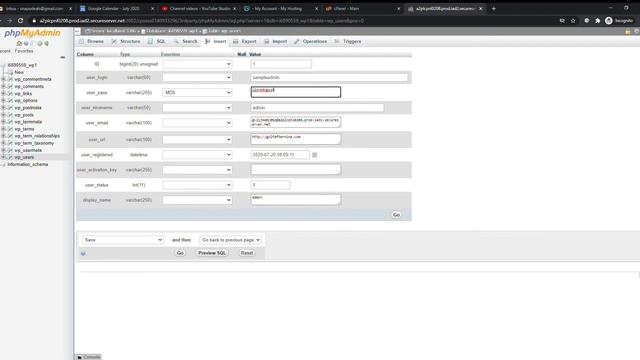Click the navigation settings gear icon in sidebar
This screenshot has height=360, width=640.
point(40,43)
